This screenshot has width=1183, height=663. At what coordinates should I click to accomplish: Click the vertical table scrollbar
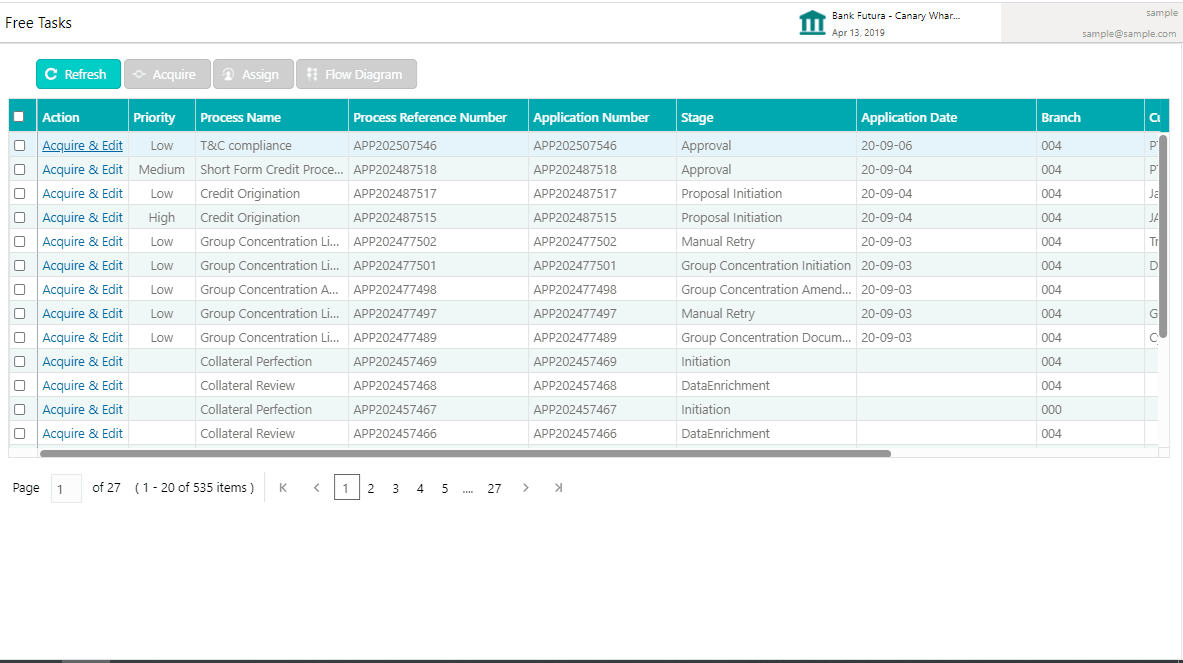tap(1163, 235)
